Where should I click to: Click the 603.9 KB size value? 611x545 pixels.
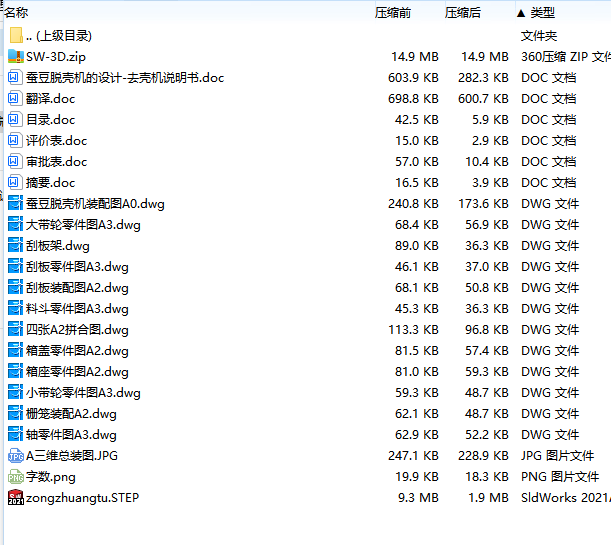(x=413, y=78)
